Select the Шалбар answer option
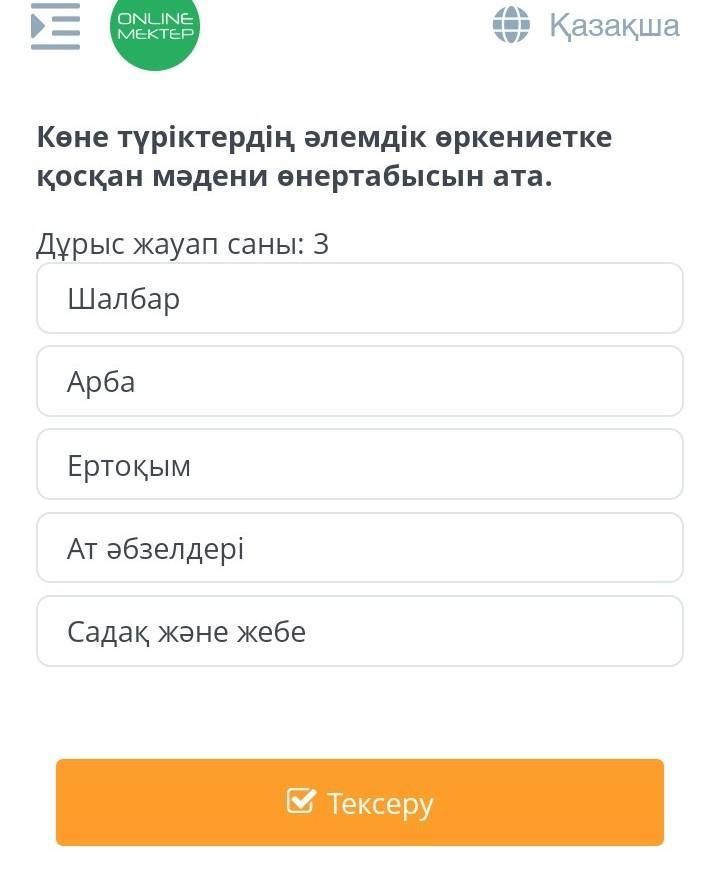 point(360,298)
